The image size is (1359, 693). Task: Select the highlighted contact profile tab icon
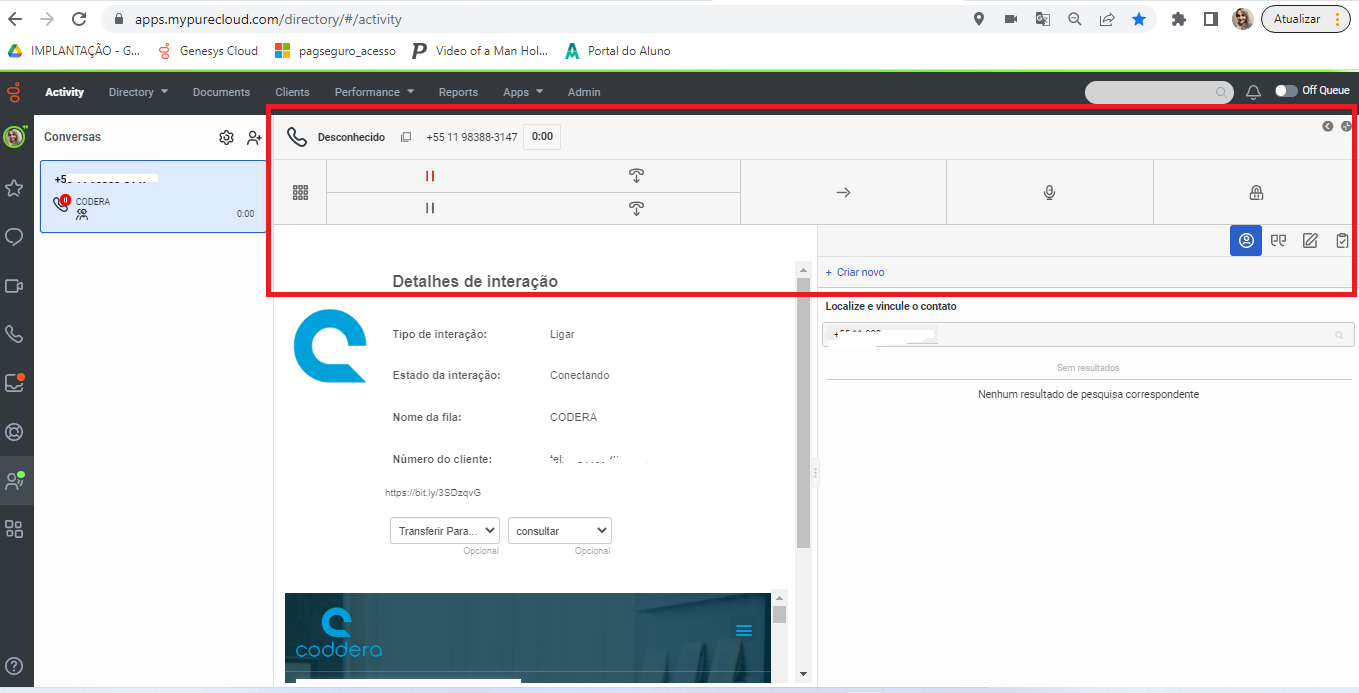pyautogui.click(x=1245, y=240)
